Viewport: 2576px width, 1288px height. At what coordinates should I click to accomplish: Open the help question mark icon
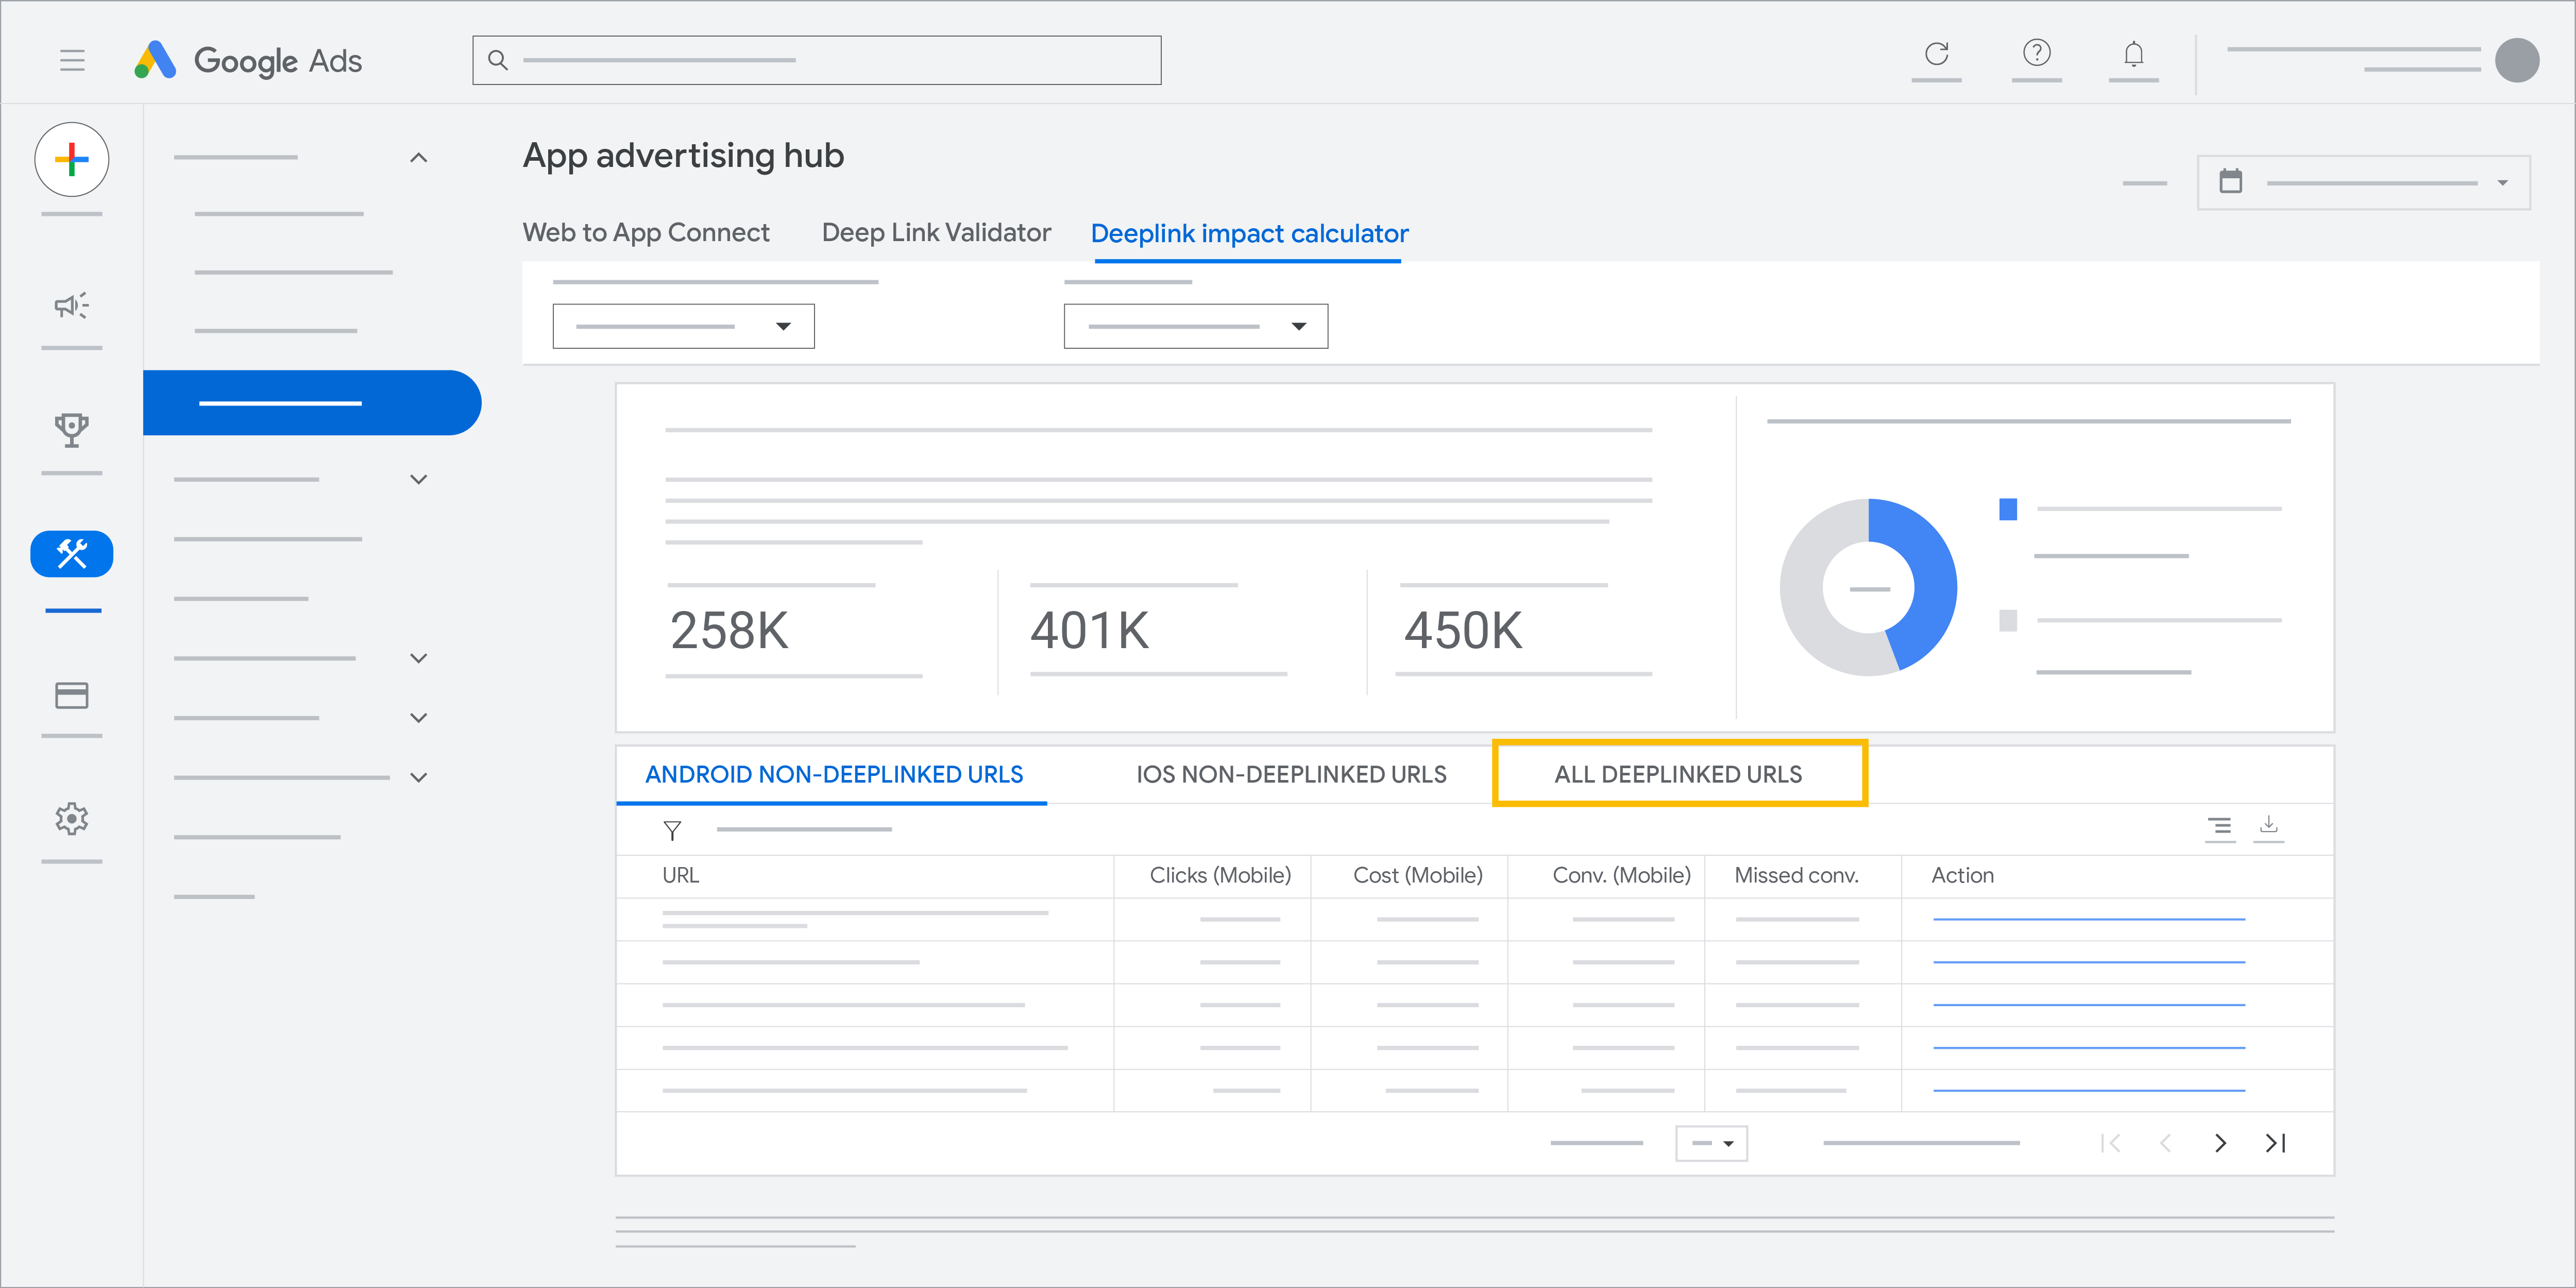pyautogui.click(x=2036, y=53)
